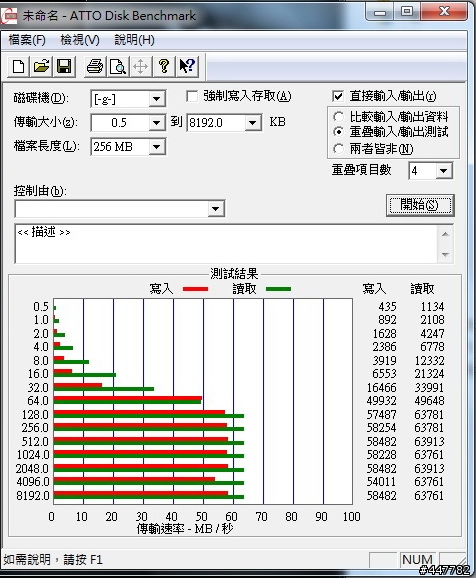This screenshot has width=476, height=578.
Task: Click the Print Preview toolbar icon
Action: pos(118,67)
